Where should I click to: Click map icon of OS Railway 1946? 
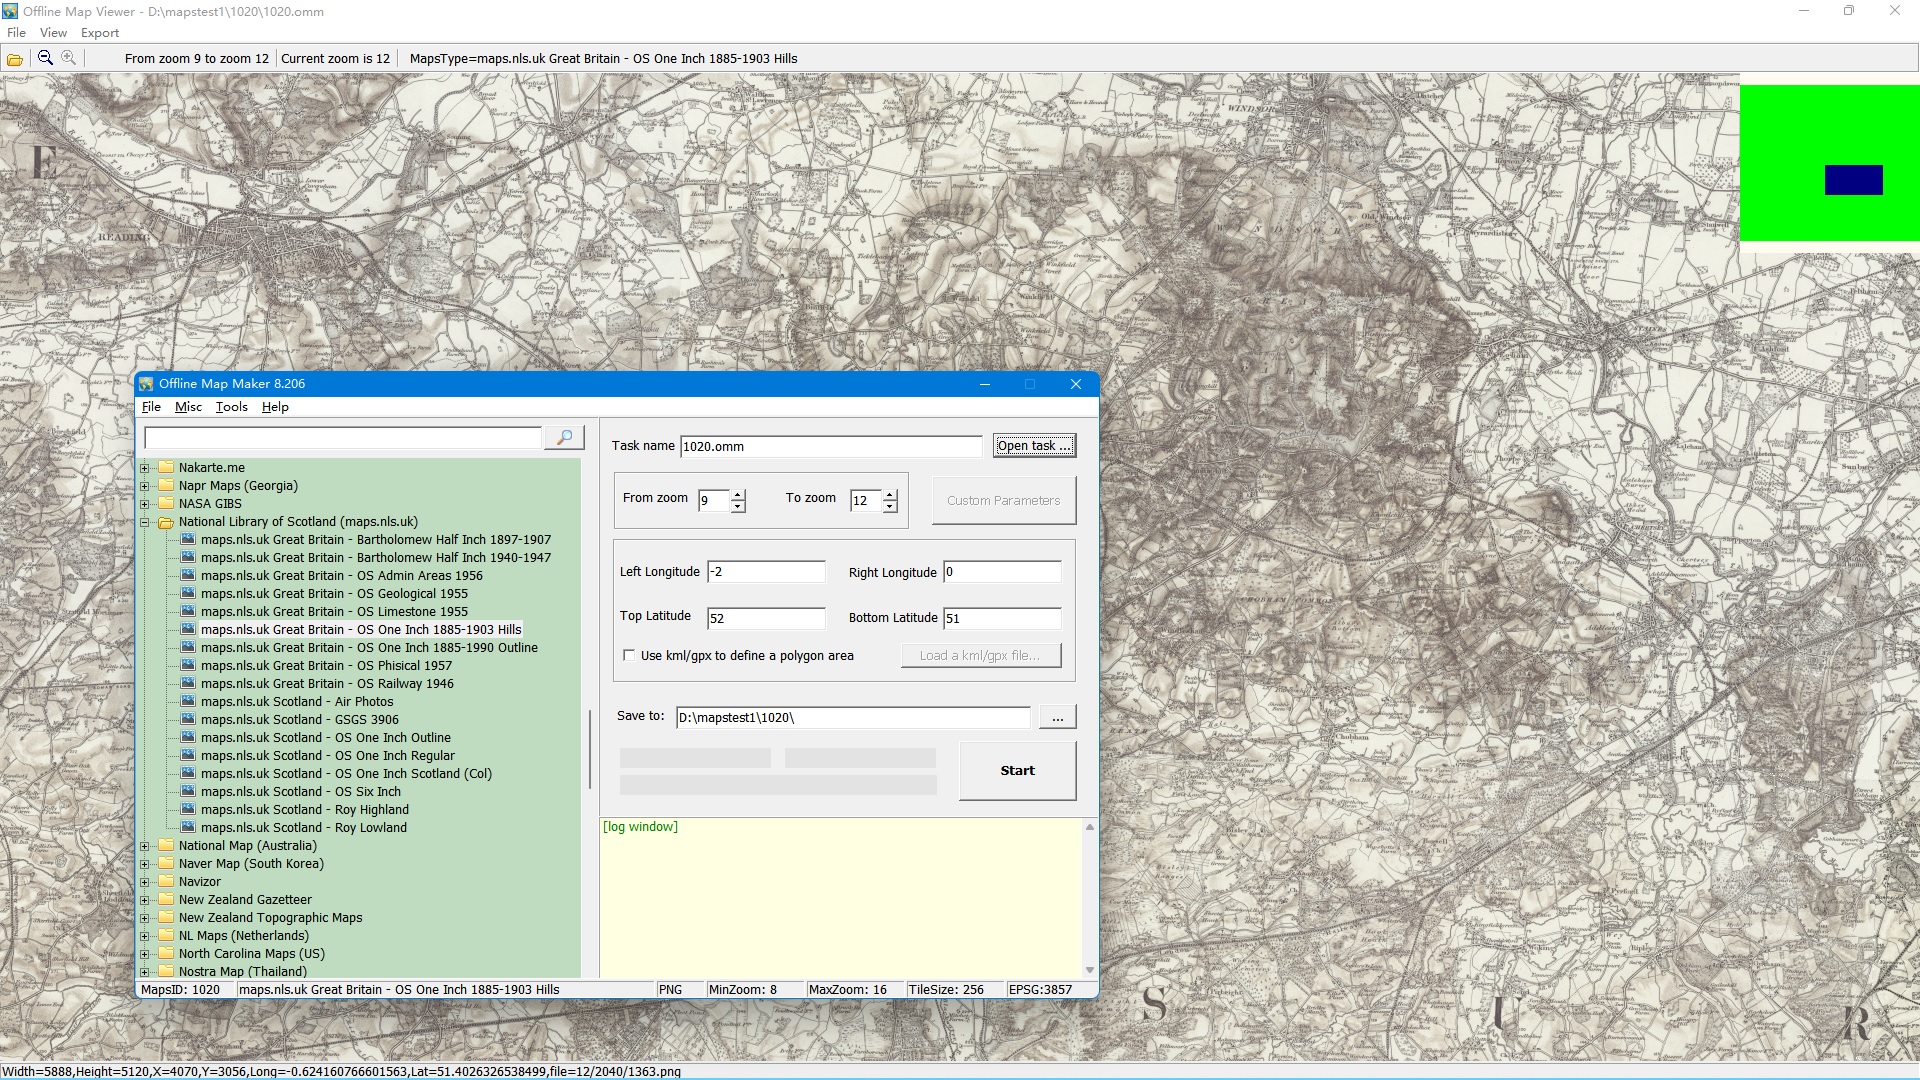tap(188, 683)
